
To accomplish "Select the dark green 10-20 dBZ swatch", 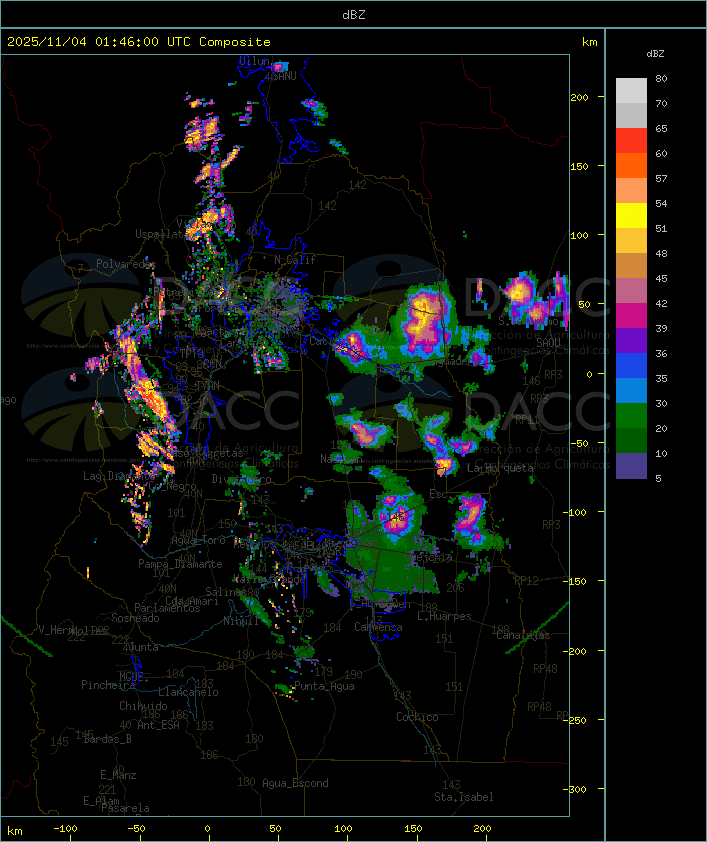I will point(631,440).
